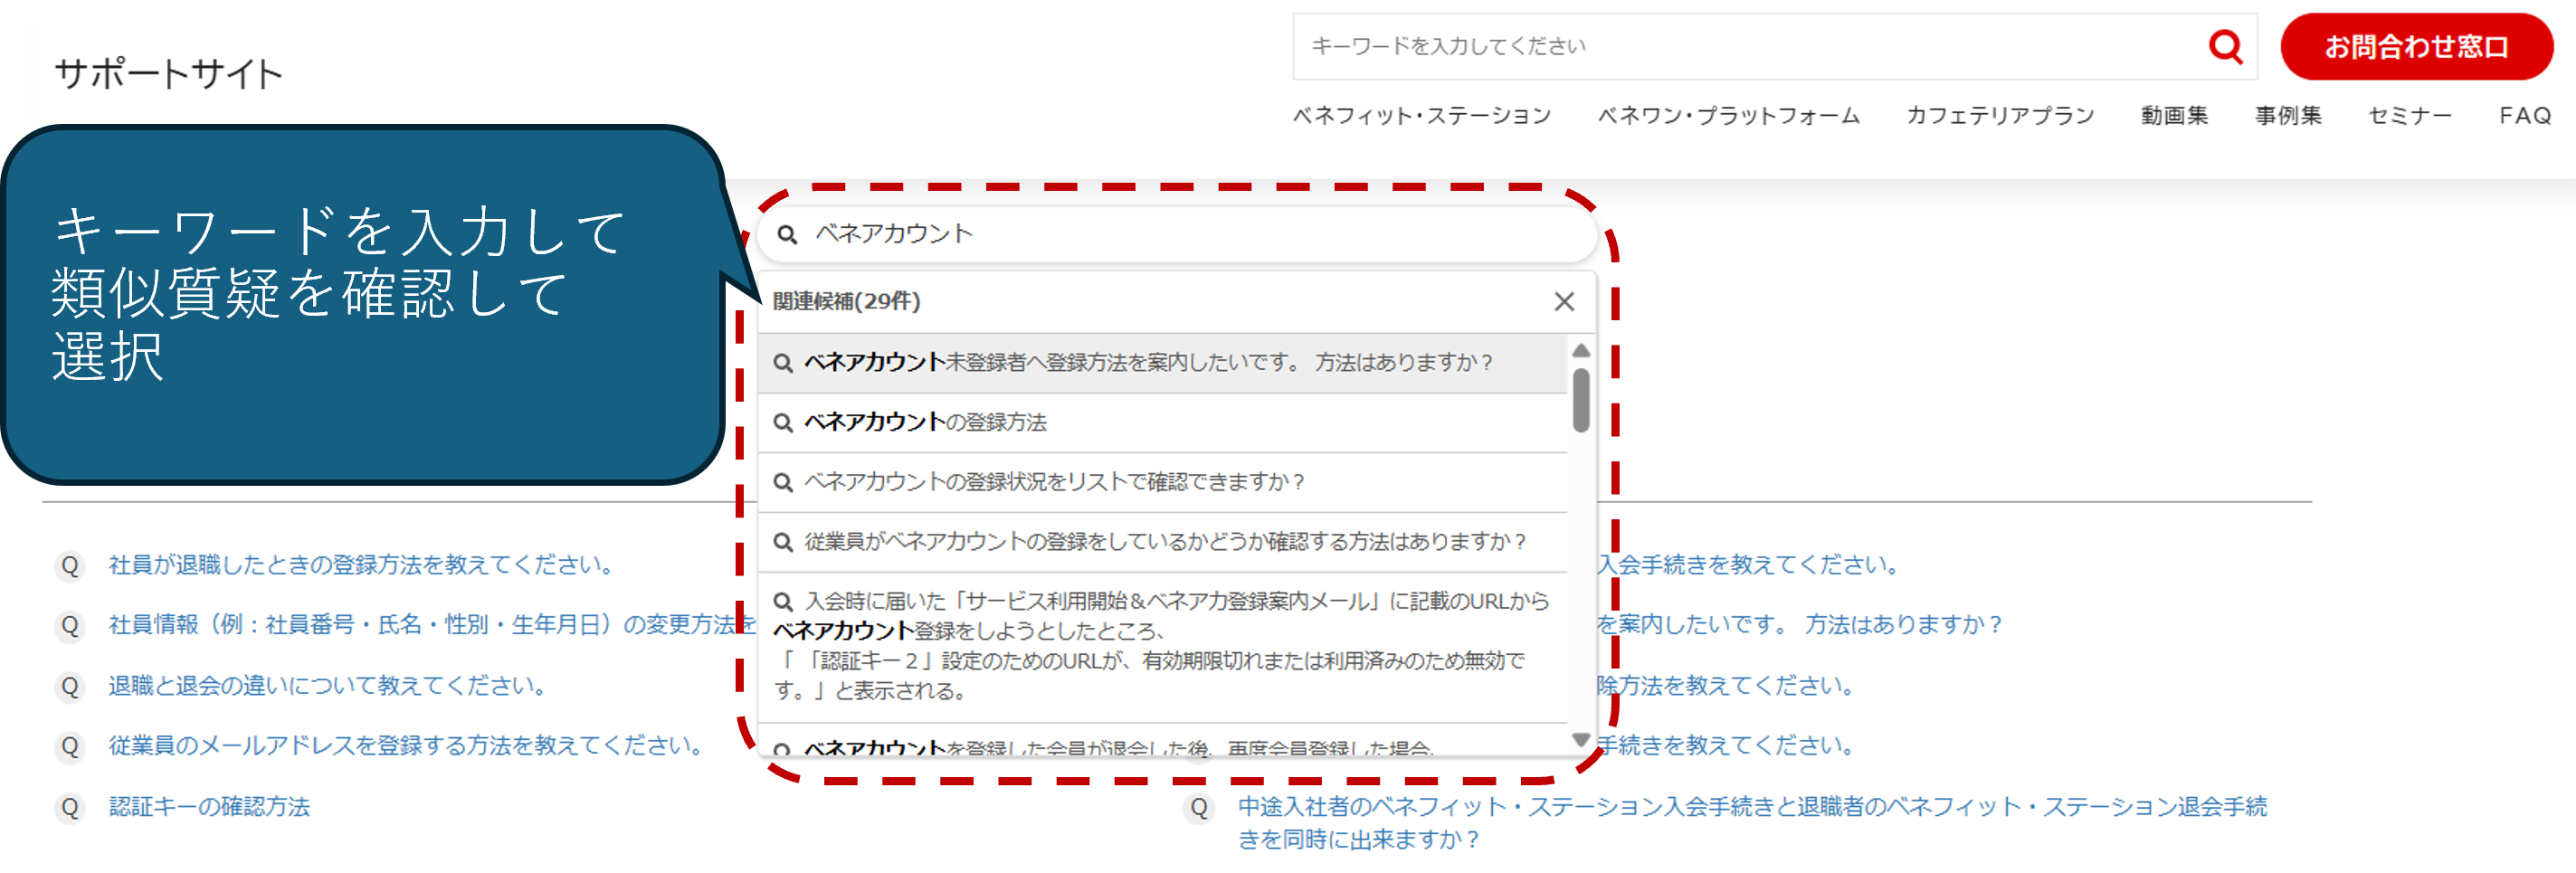Click scroll down arrow of suggestions list

point(1581,740)
